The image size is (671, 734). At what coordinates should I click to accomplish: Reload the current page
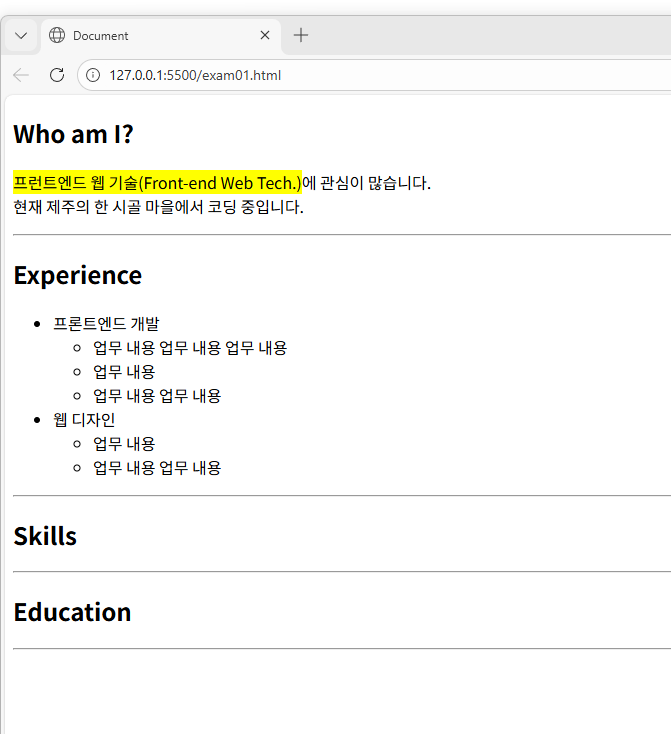point(57,75)
